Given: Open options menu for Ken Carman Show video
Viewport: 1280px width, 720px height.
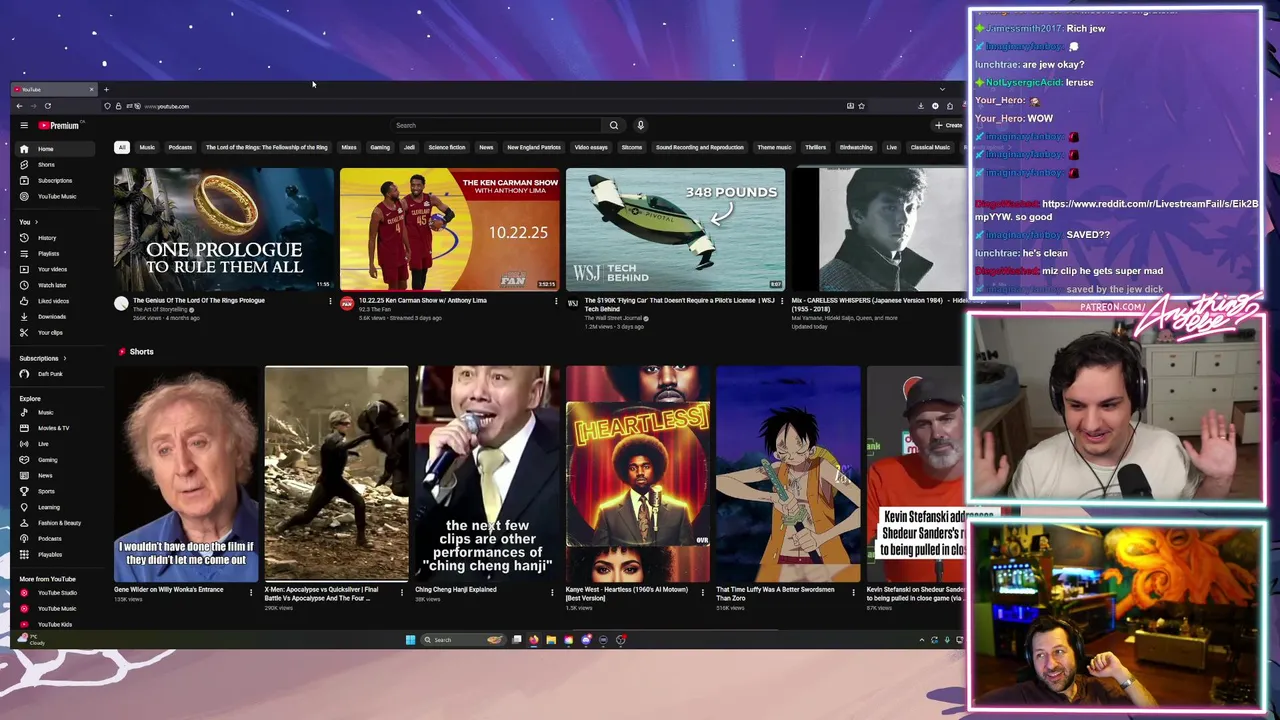Looking at the screenshot, I should point(556,301).
